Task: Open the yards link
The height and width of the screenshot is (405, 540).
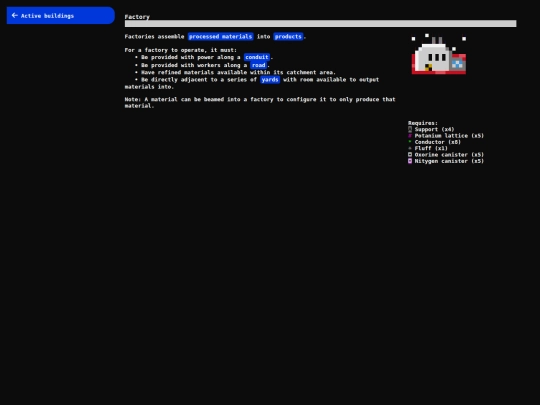Action: pyautogui.click(x=270, y=80)
